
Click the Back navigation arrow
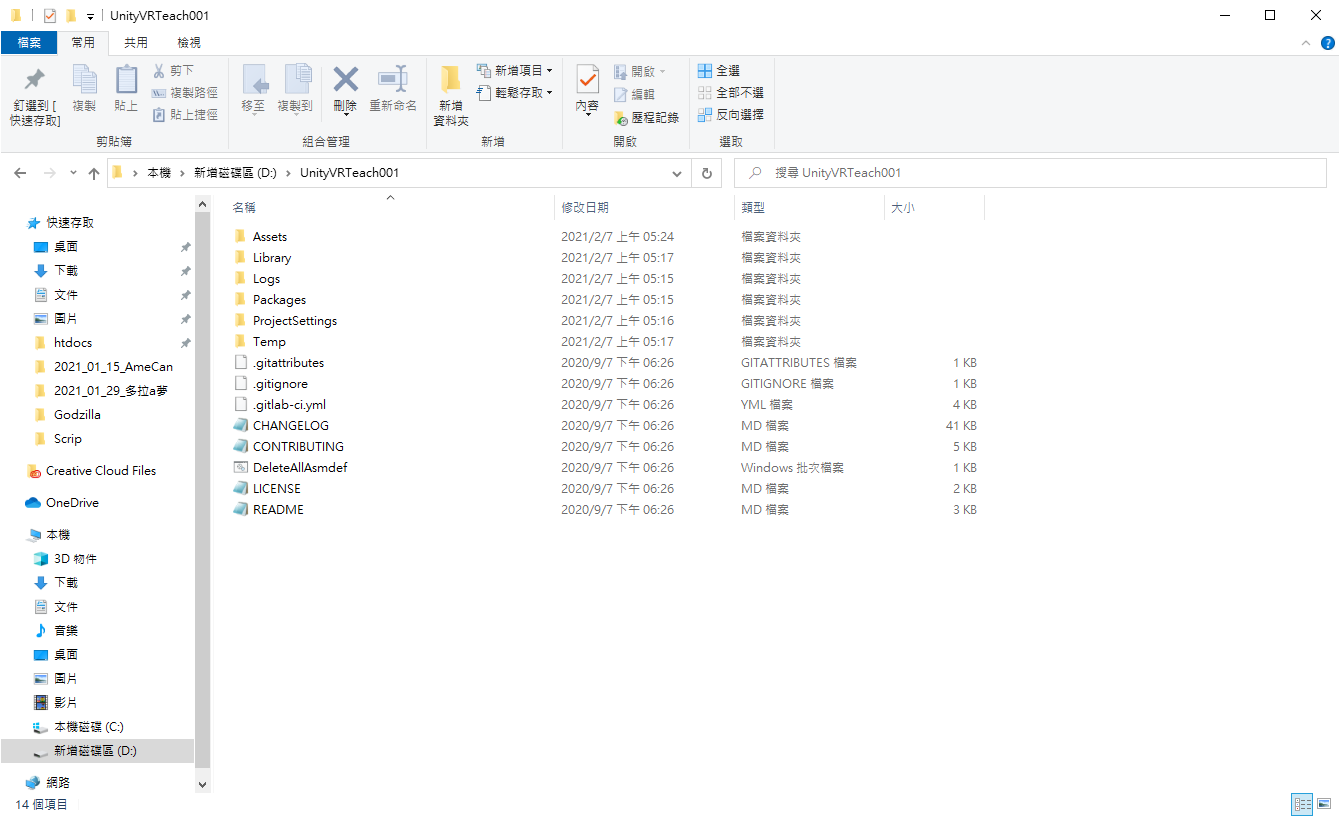click(20, 173)
